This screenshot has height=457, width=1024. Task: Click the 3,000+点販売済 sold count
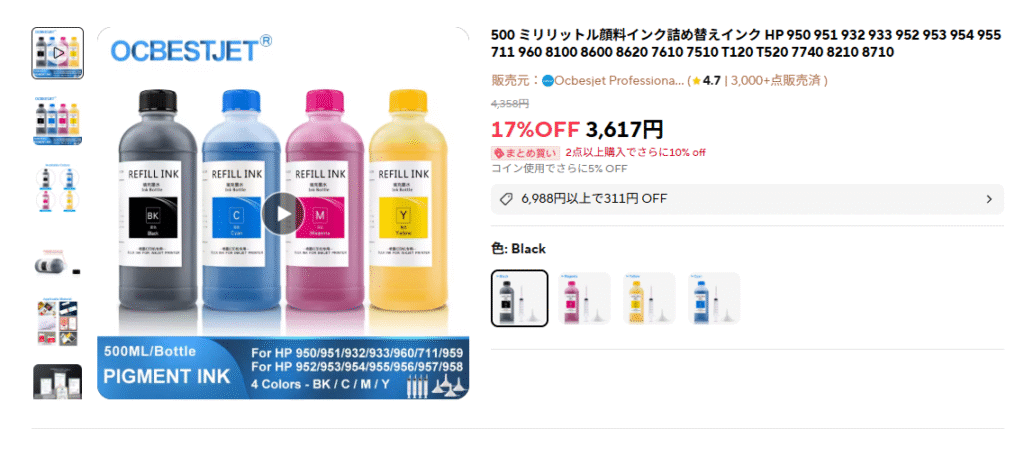point(777,81)
